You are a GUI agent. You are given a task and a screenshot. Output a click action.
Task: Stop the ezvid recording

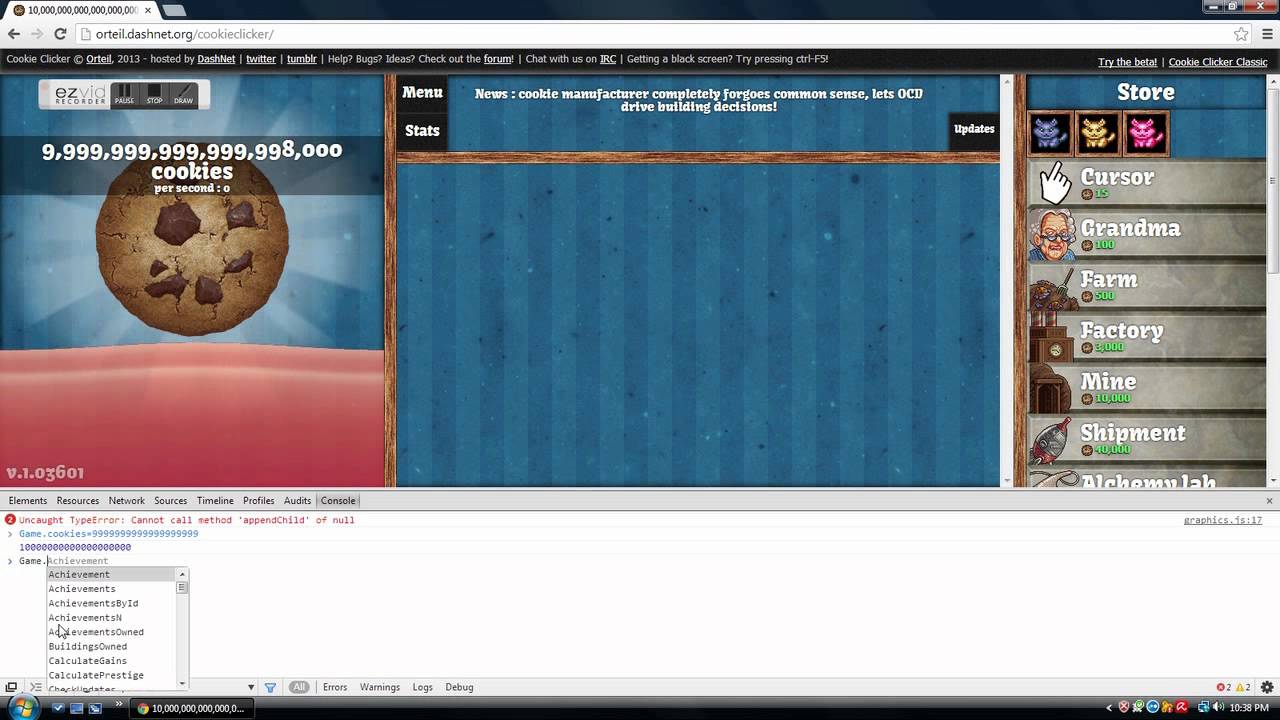[x=154, y=95]
